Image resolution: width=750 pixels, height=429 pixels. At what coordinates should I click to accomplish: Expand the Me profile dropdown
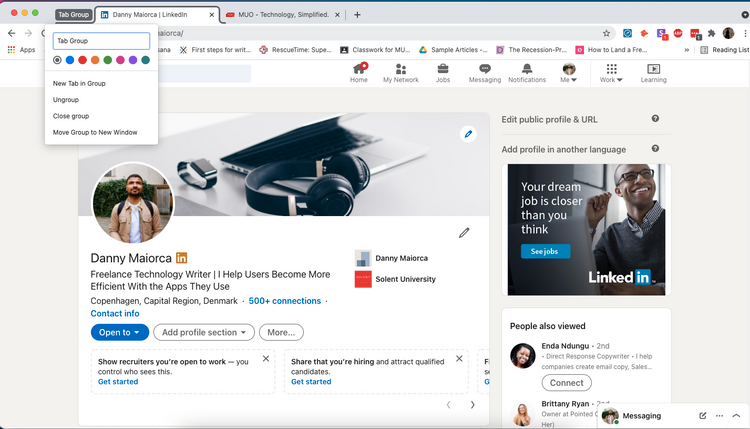(x=569, y=73)
